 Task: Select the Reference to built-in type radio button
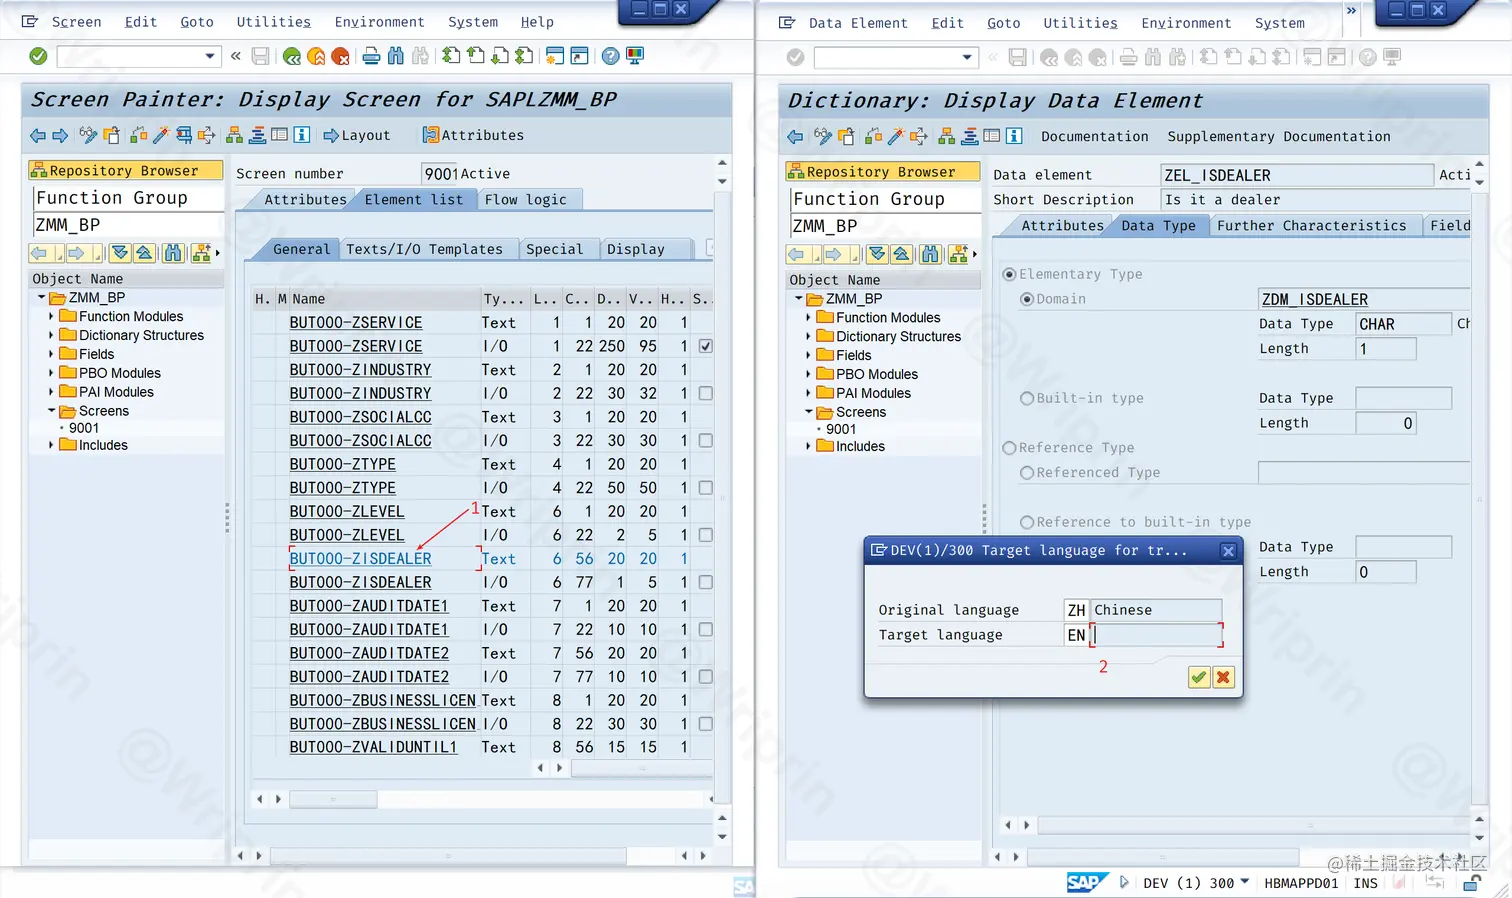pos(1026,522)
